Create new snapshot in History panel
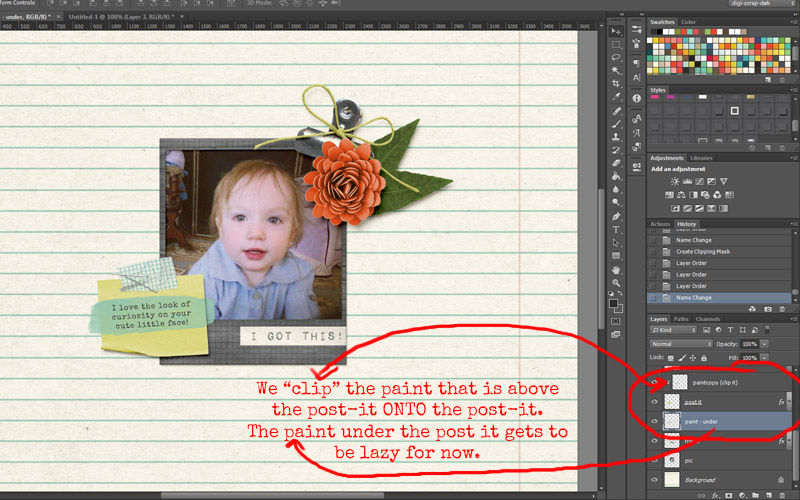This screenshot has width=800, height=500. pos(768,309)
